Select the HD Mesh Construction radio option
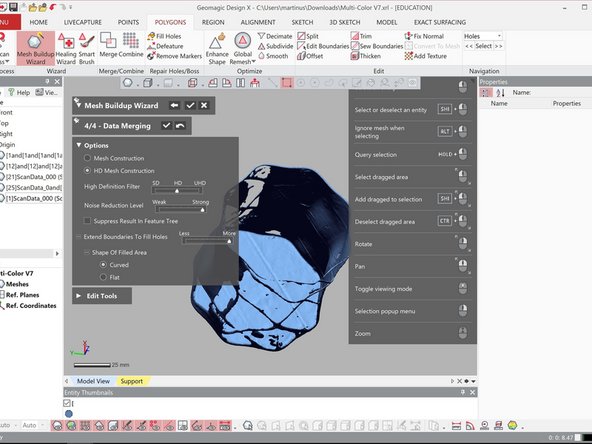This screenshot has height=444, width=592. tap(87, 171)
